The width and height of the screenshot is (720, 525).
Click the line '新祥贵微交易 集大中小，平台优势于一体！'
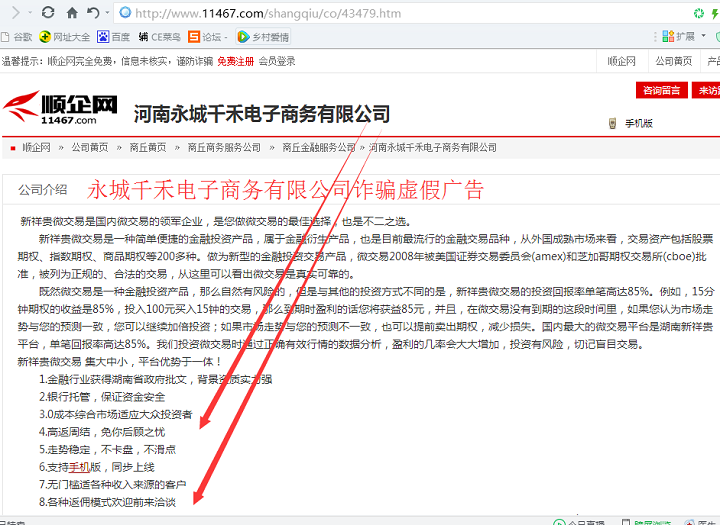(x=119, y=362)
